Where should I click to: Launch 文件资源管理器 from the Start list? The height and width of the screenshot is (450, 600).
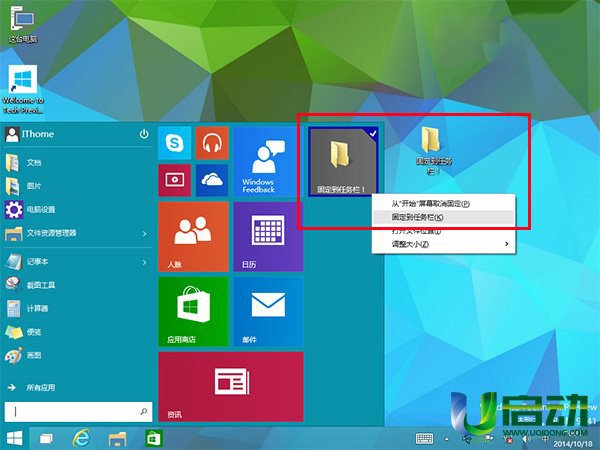pyautogui.click(x=71, y=233)
